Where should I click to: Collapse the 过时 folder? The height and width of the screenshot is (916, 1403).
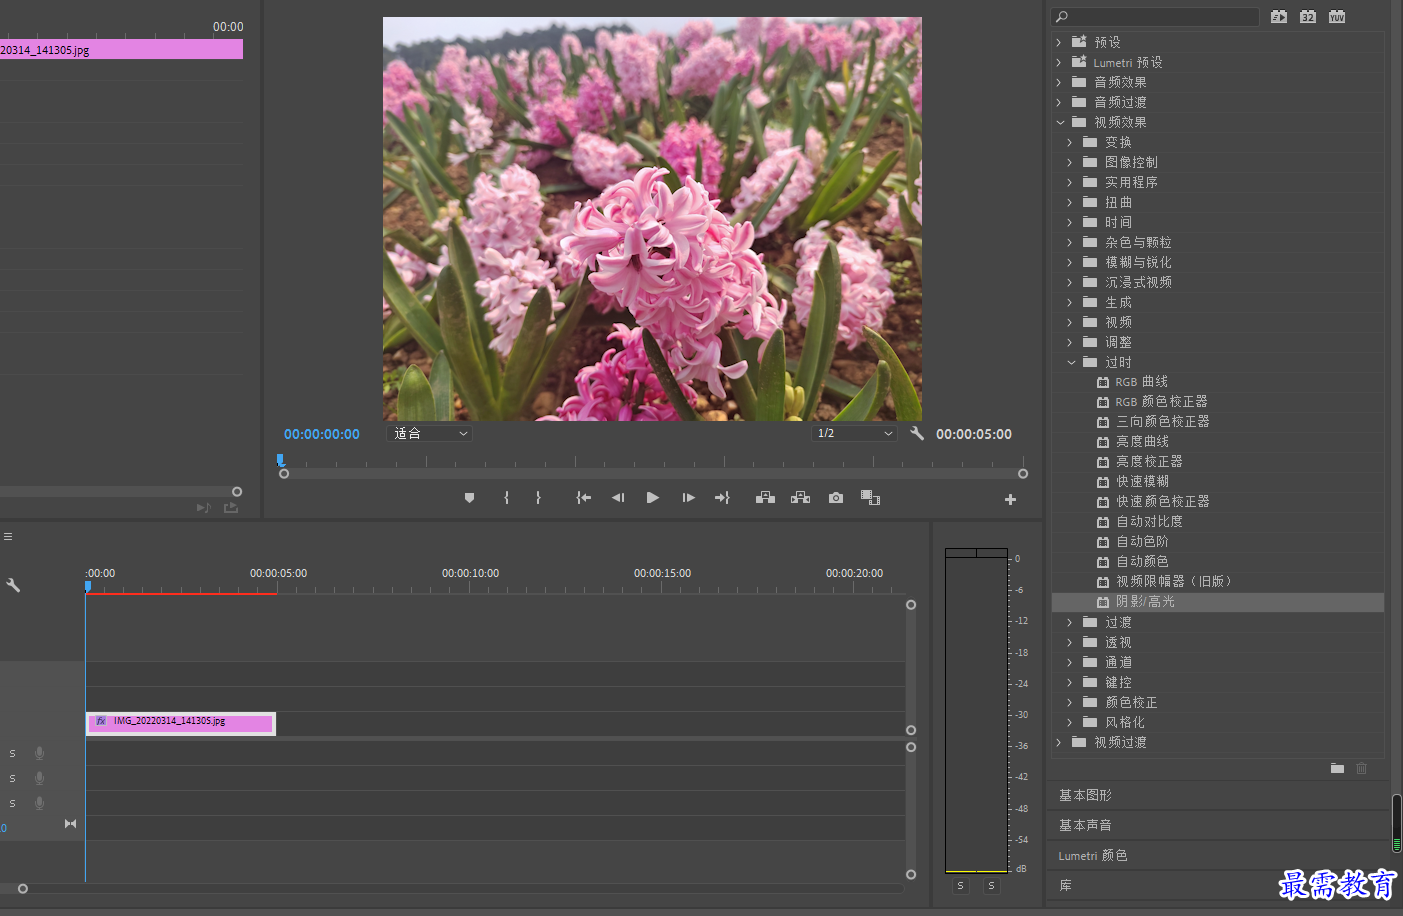[1071, 362]
